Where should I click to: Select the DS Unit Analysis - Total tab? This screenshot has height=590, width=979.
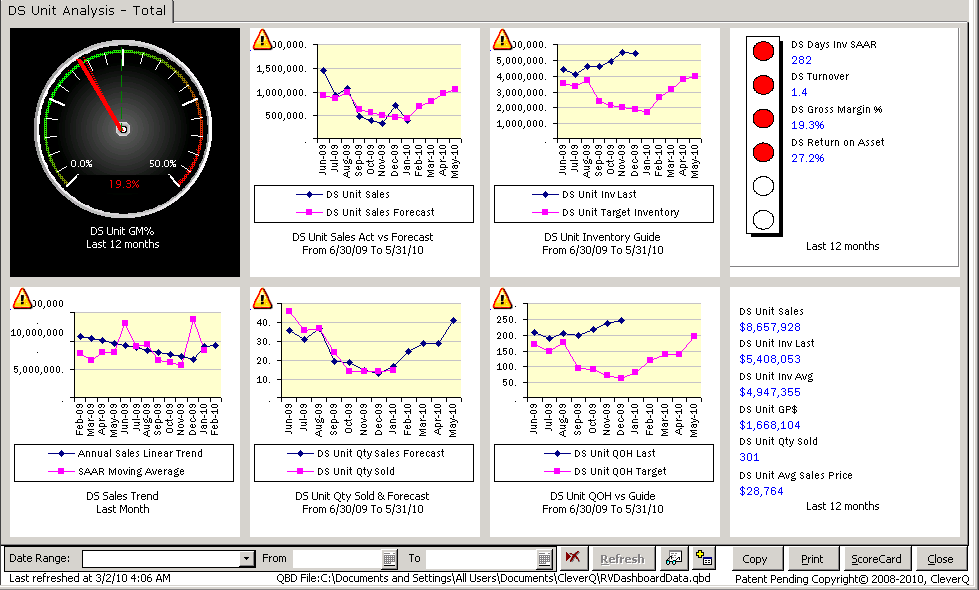pyautogui.click(x=85, y=10)
